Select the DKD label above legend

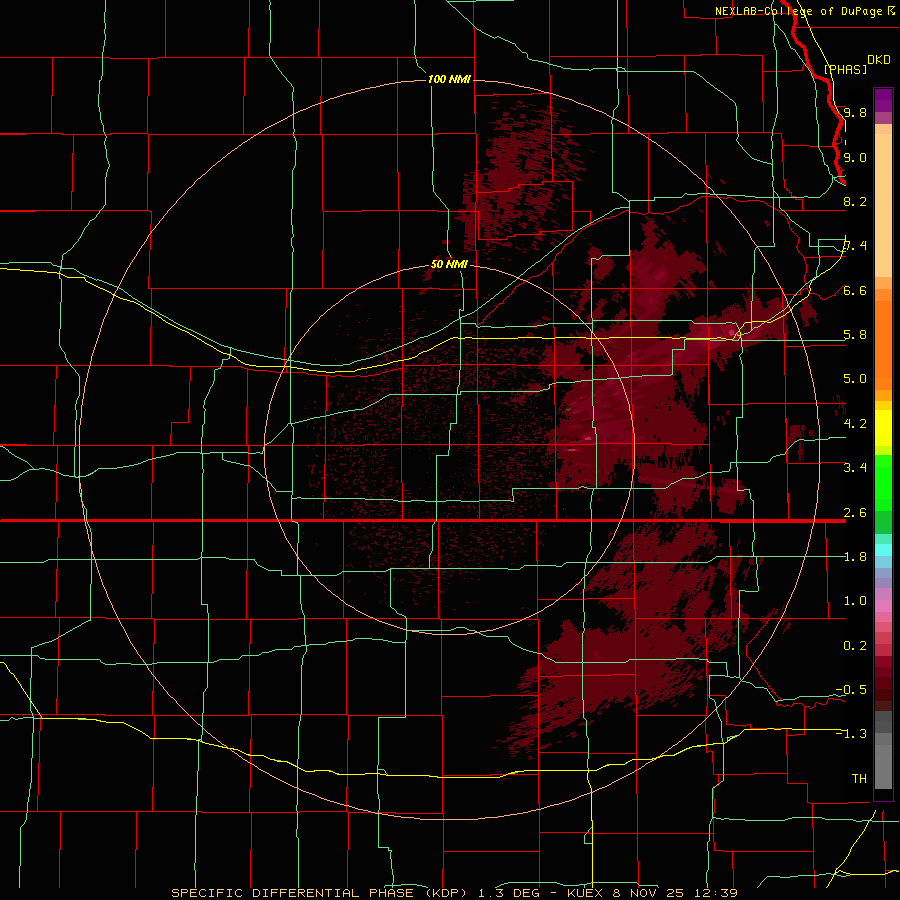(879, 60)
